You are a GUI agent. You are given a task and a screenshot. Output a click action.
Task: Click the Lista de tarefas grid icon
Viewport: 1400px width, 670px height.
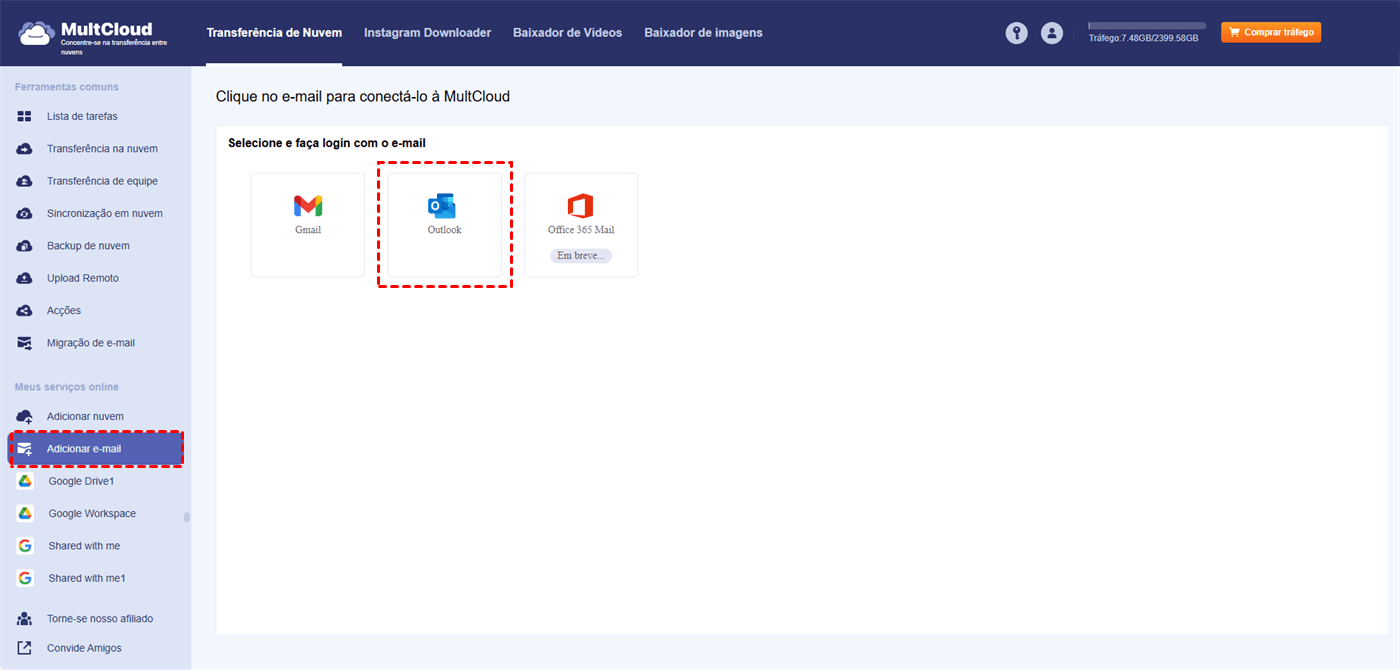pos(25,116)
